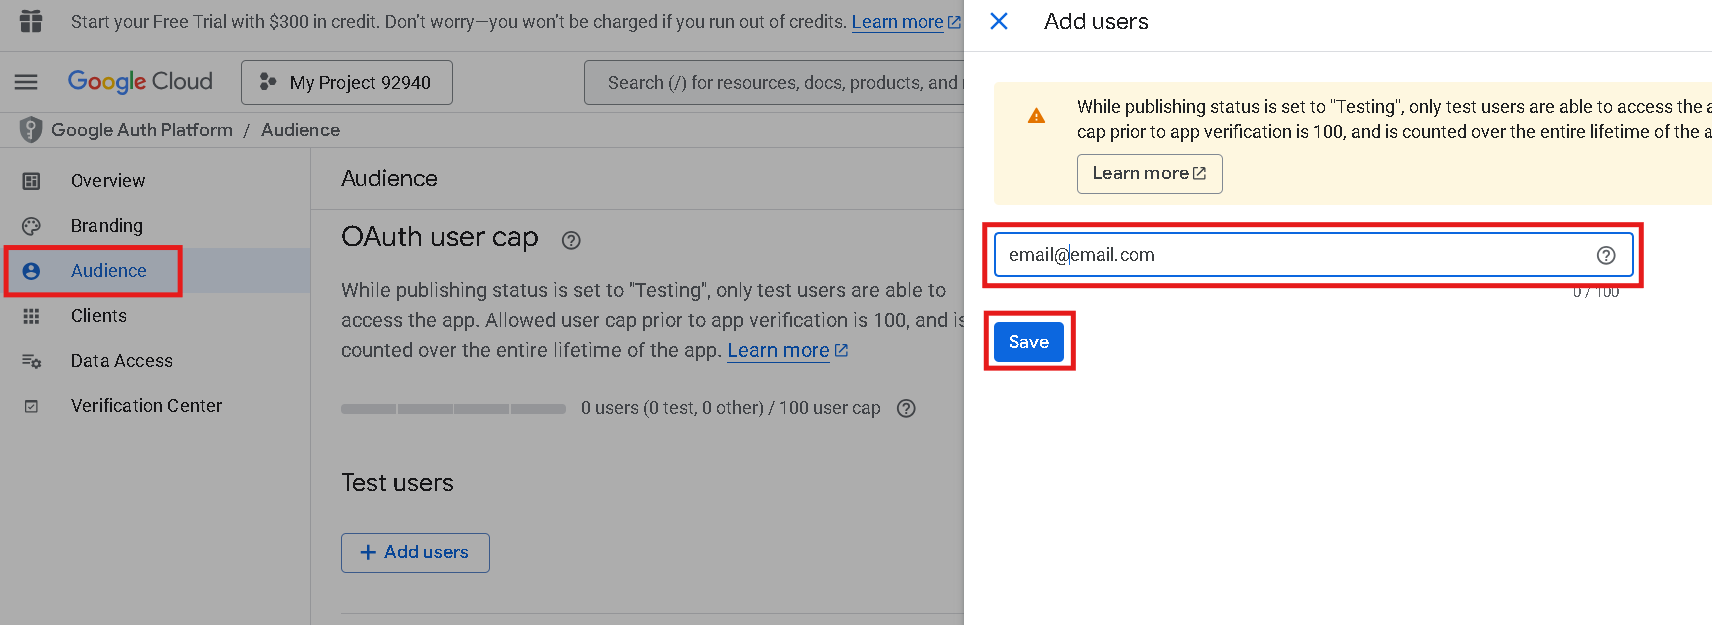Open the My Project 92940 project picker

[346, 82]
